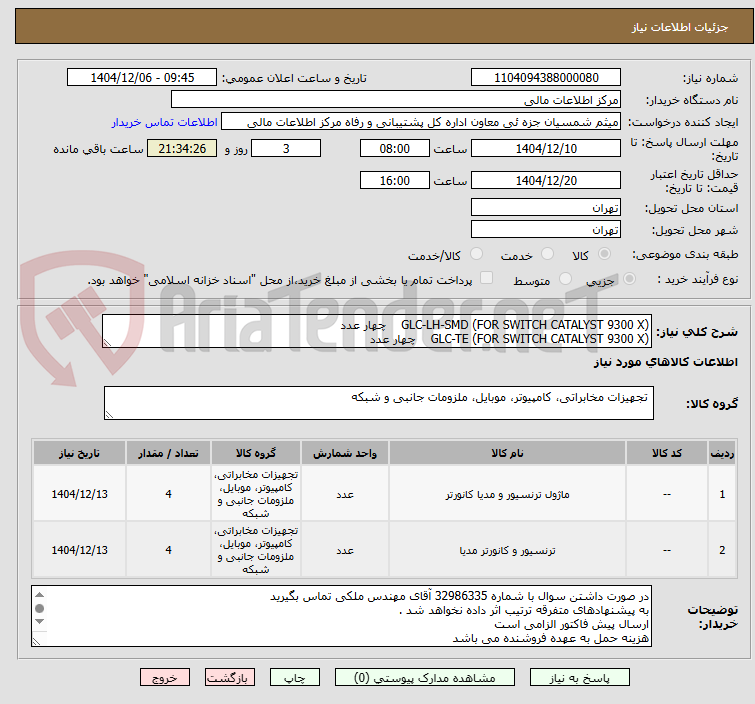Viewport: 755px width, 704px height.
Task: Click the تاریخ نیاز column header
Action: click(79, 453)
